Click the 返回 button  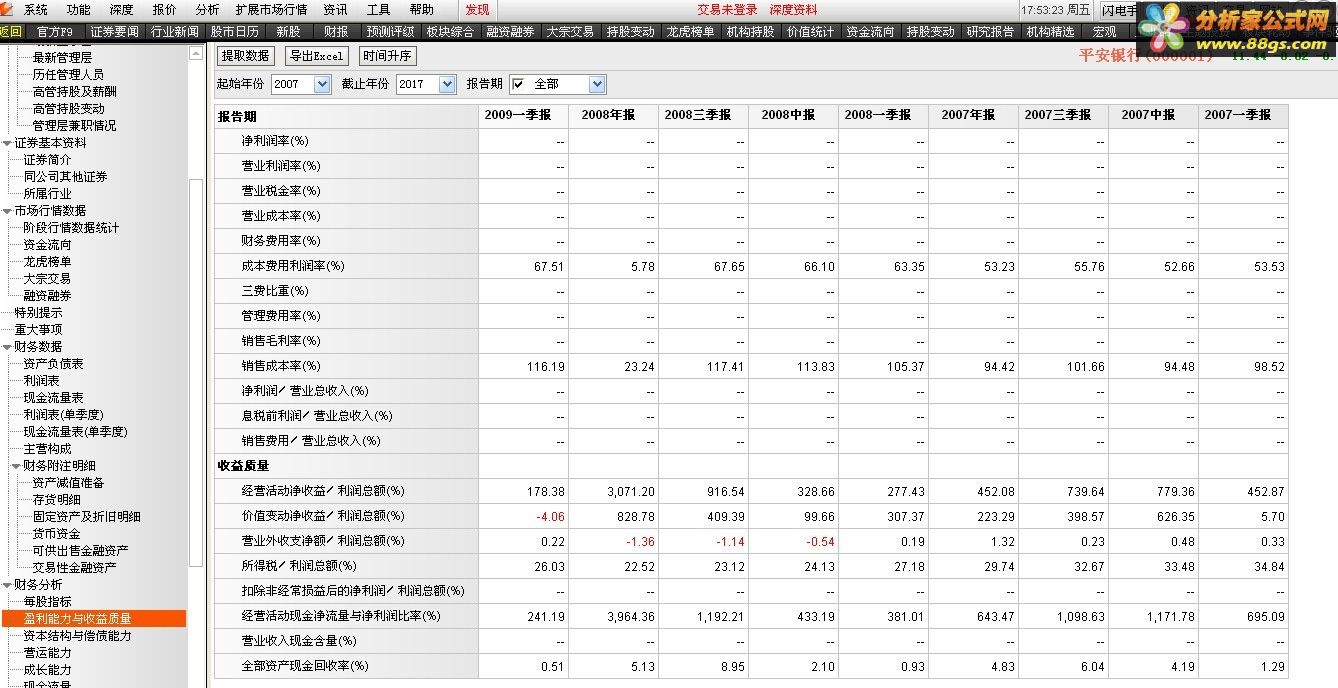click(10, 32)
